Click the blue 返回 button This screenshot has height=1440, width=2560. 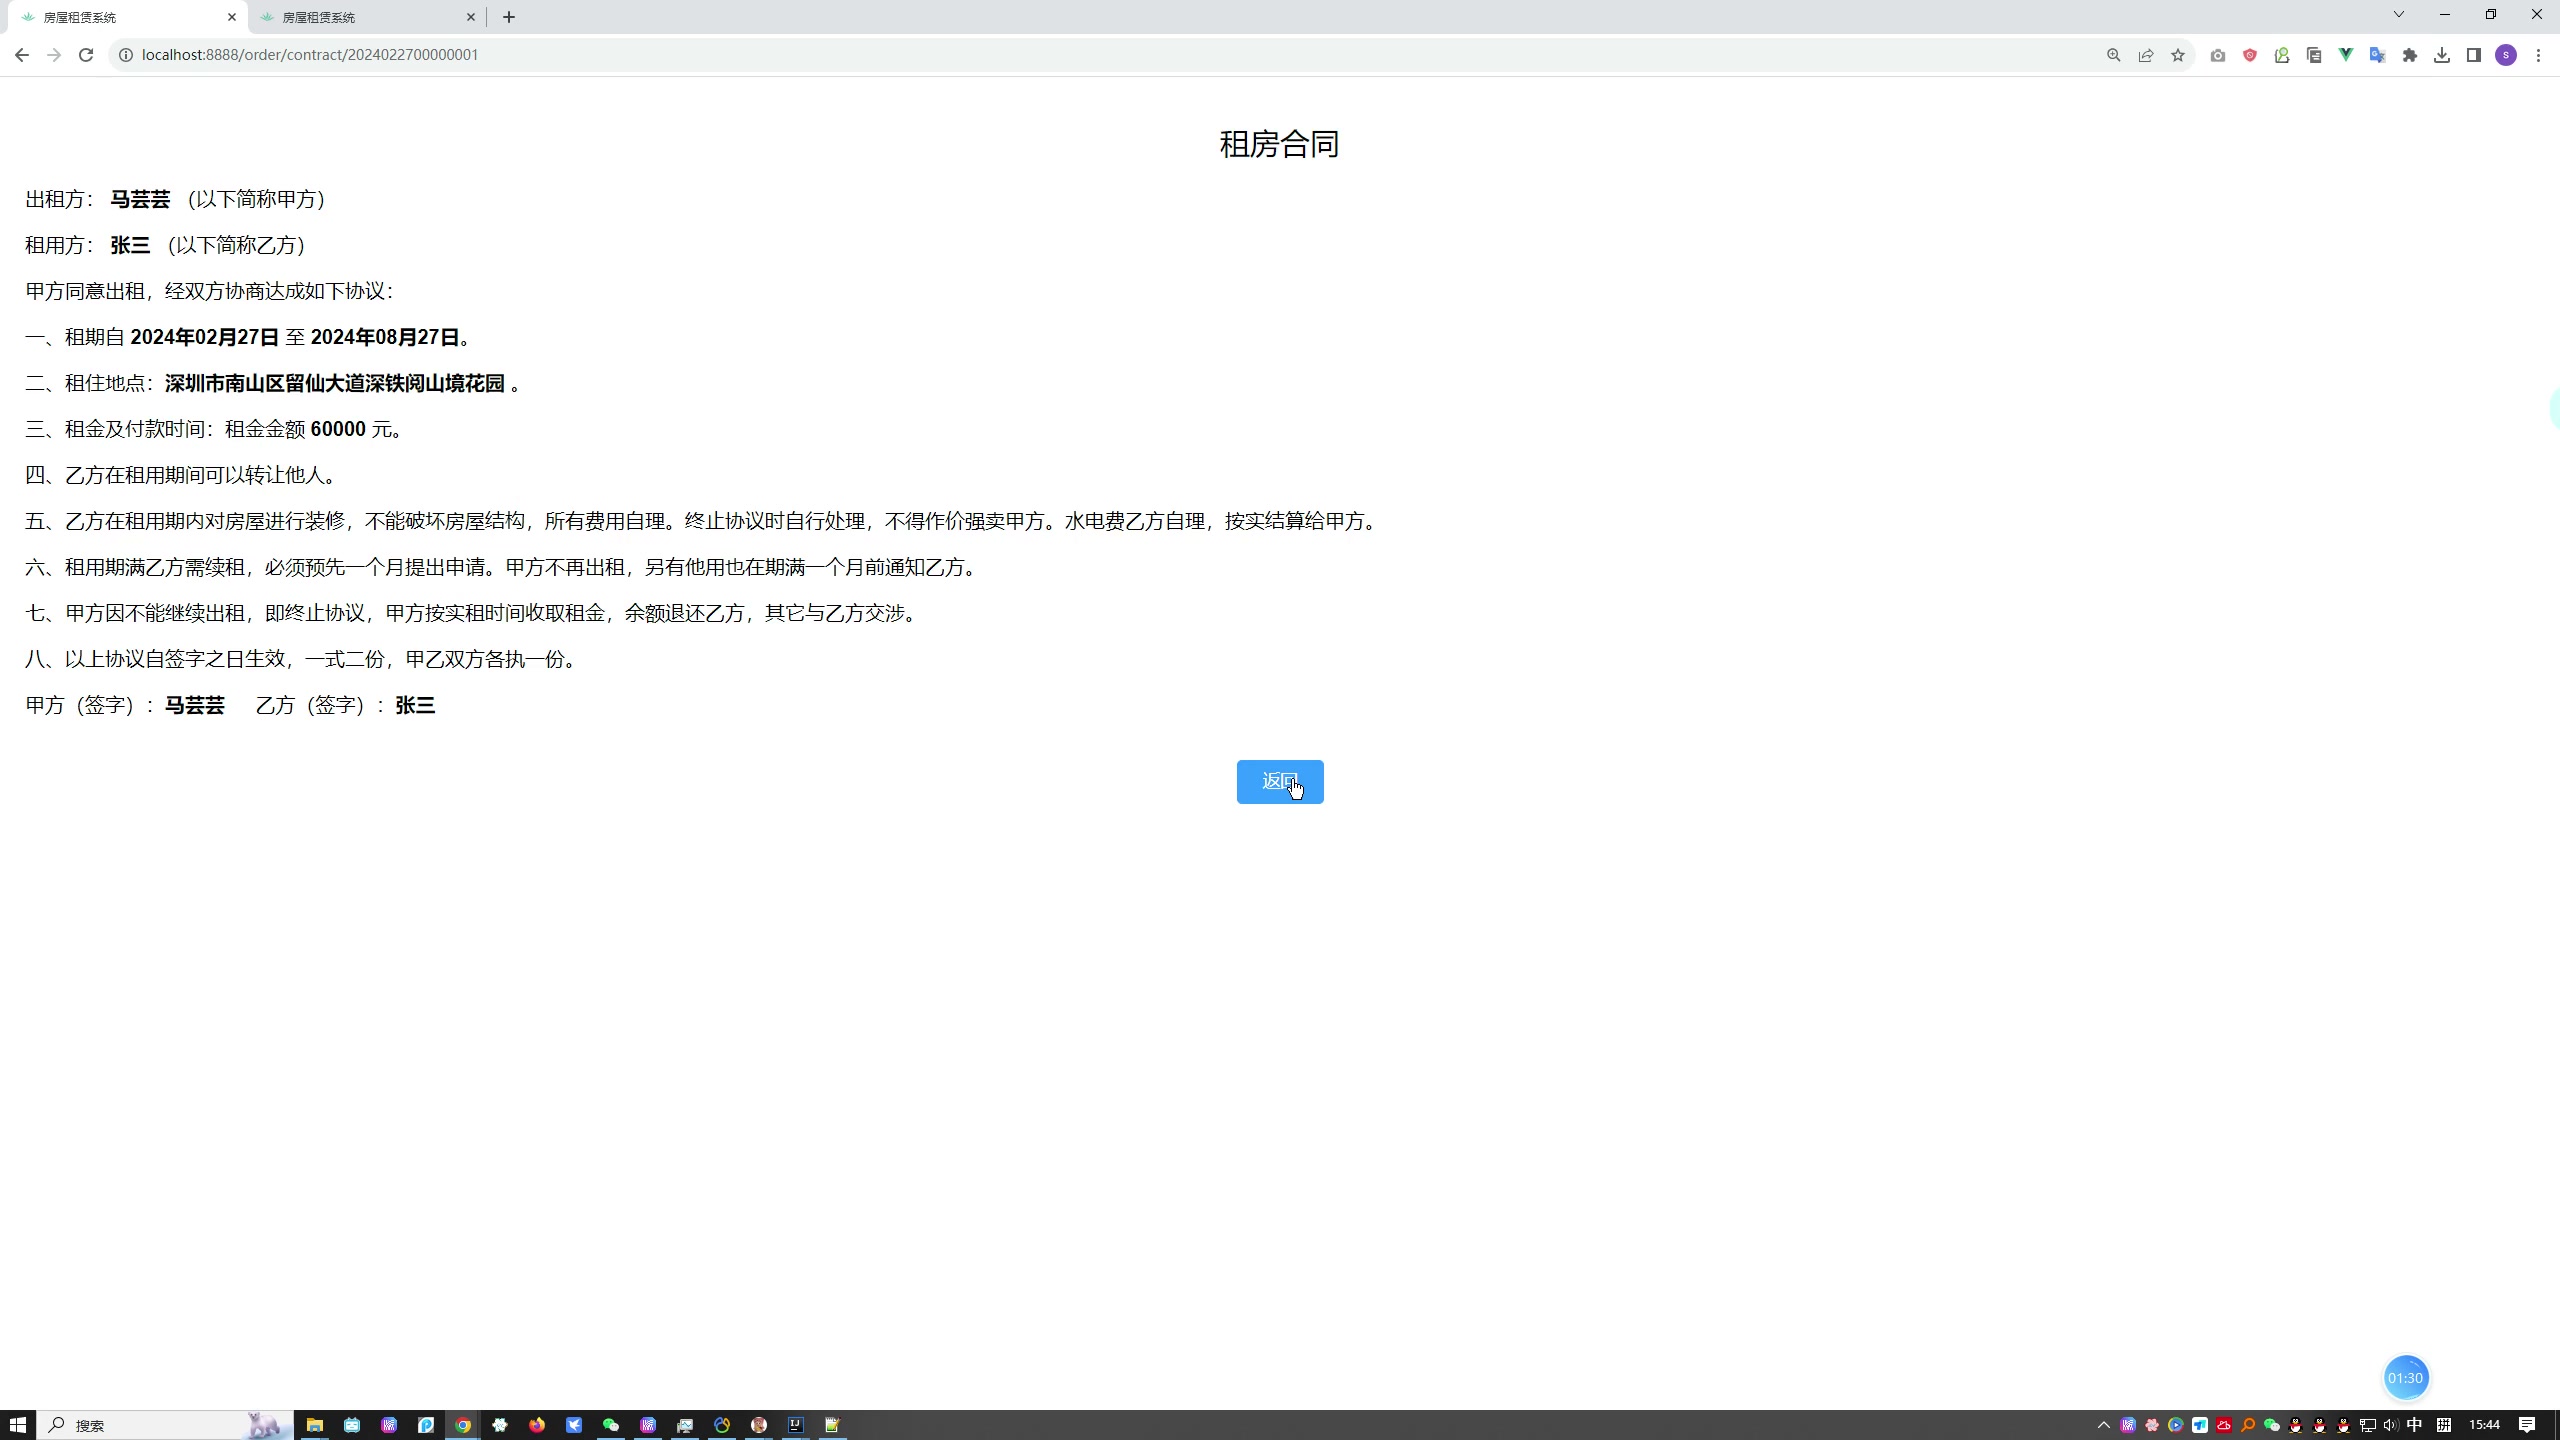(x=1280, y=781)
